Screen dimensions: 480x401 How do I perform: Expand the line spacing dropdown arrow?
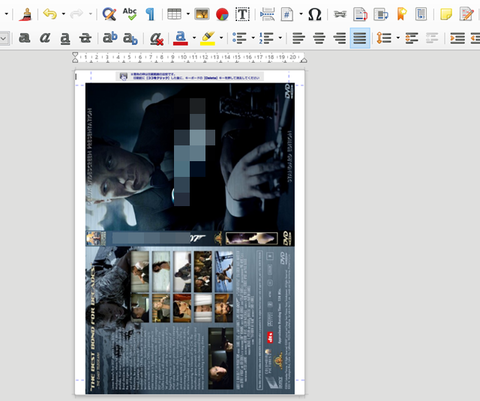pyautogui.click(x=398, y=38)
